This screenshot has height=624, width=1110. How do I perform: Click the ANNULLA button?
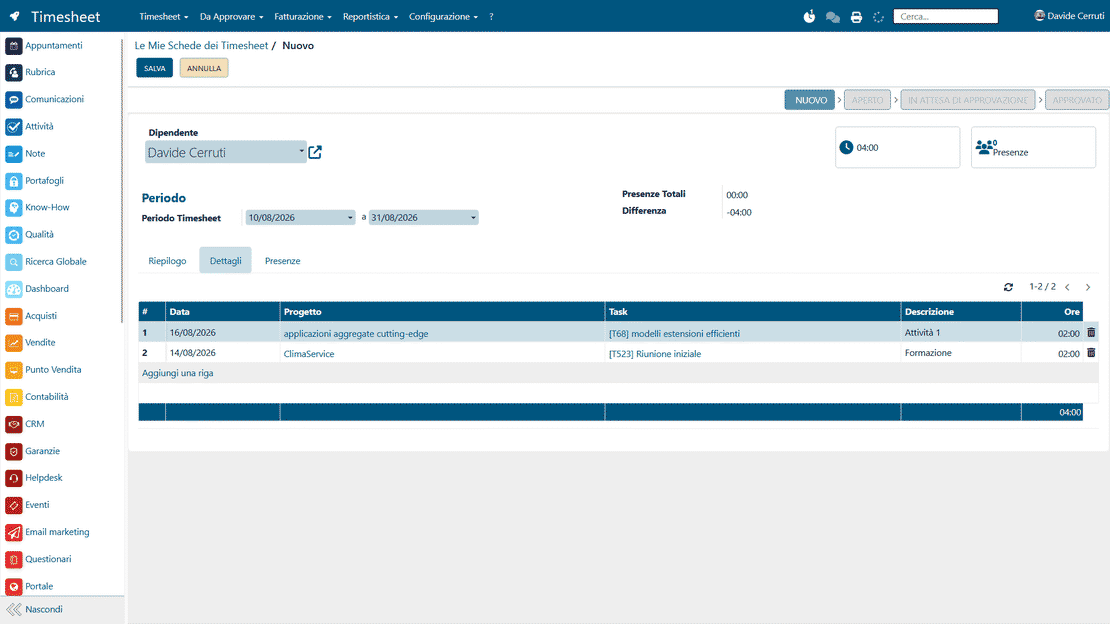(x=204, y=68)
